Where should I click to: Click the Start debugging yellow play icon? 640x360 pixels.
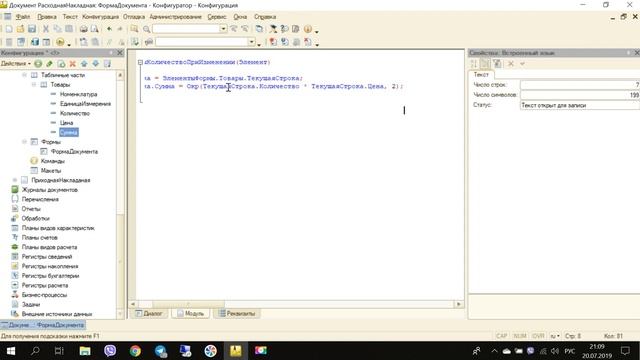click(x=60, y=42)
